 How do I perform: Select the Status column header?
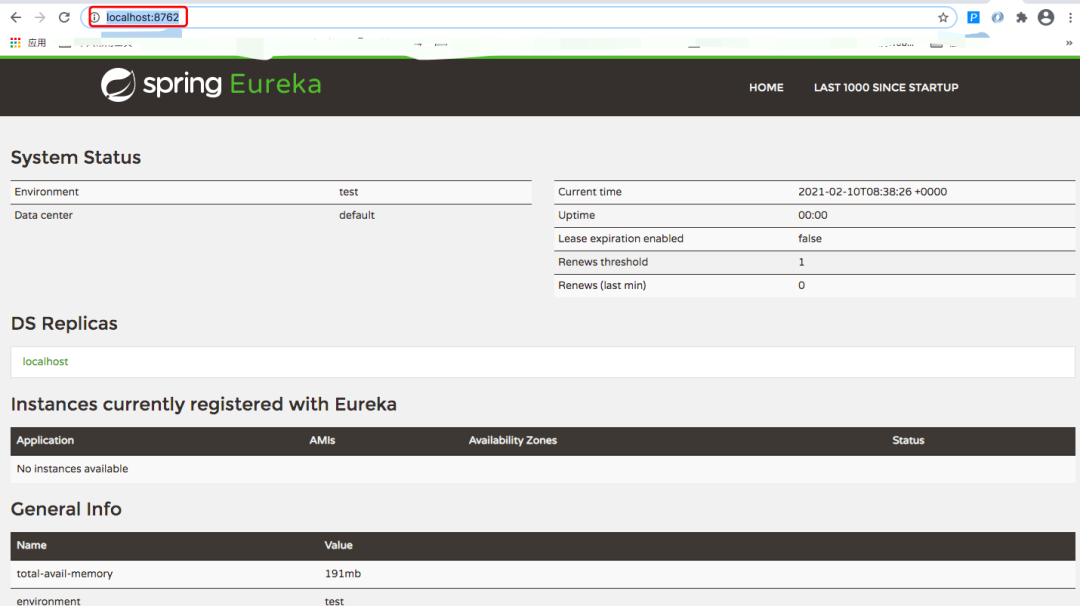coord(908,440)
